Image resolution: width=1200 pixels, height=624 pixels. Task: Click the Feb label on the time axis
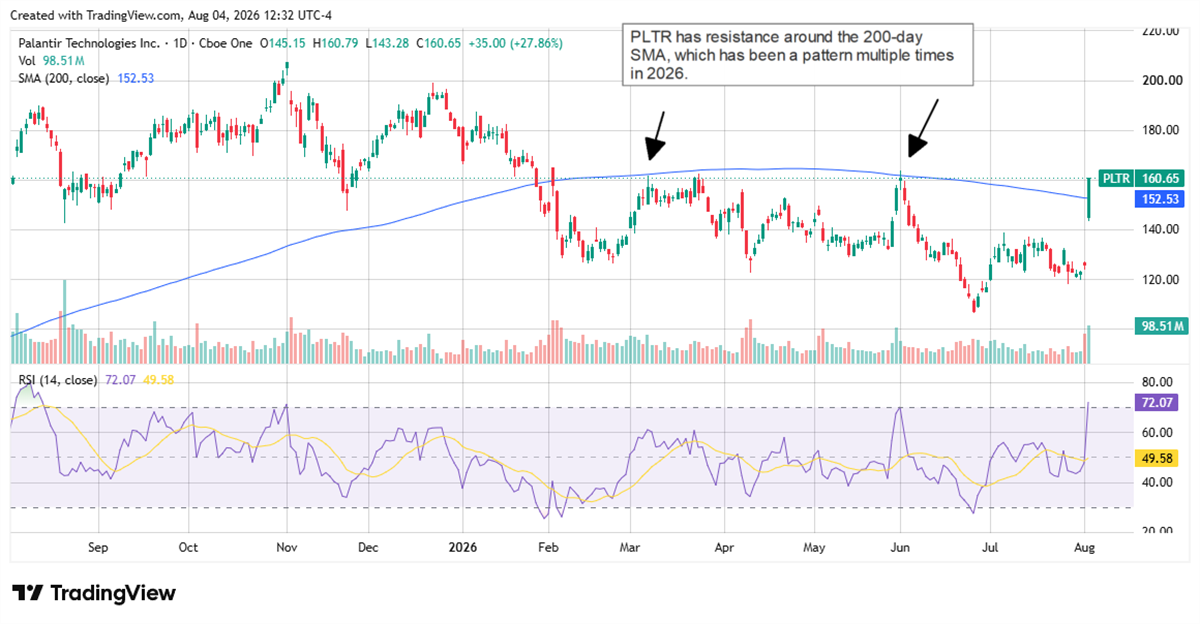click(x=546, y=549)
